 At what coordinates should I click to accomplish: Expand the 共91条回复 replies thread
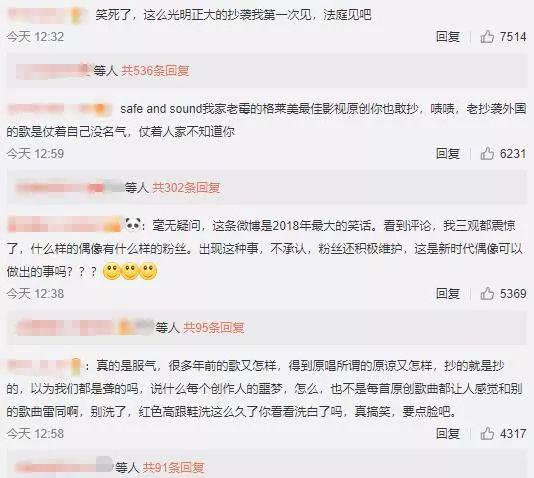[x=173, y=467]
